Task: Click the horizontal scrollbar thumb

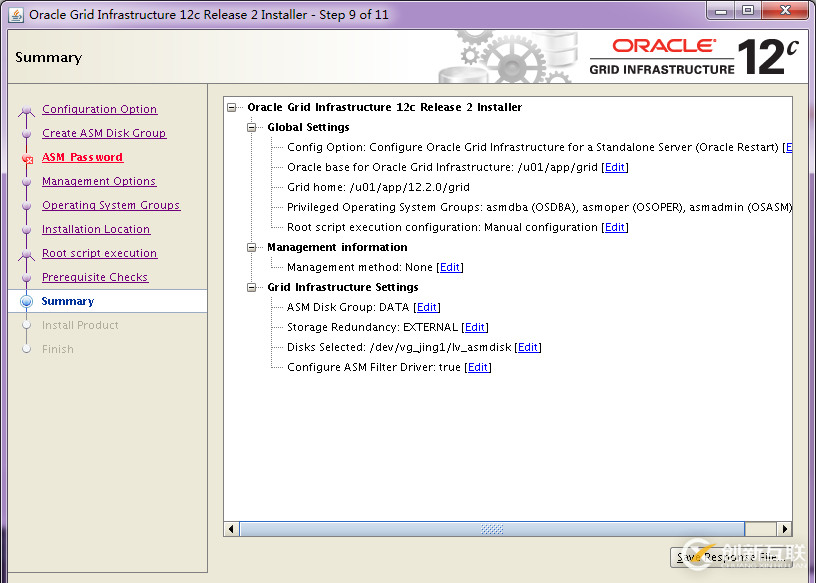Action: coord(492,529)
